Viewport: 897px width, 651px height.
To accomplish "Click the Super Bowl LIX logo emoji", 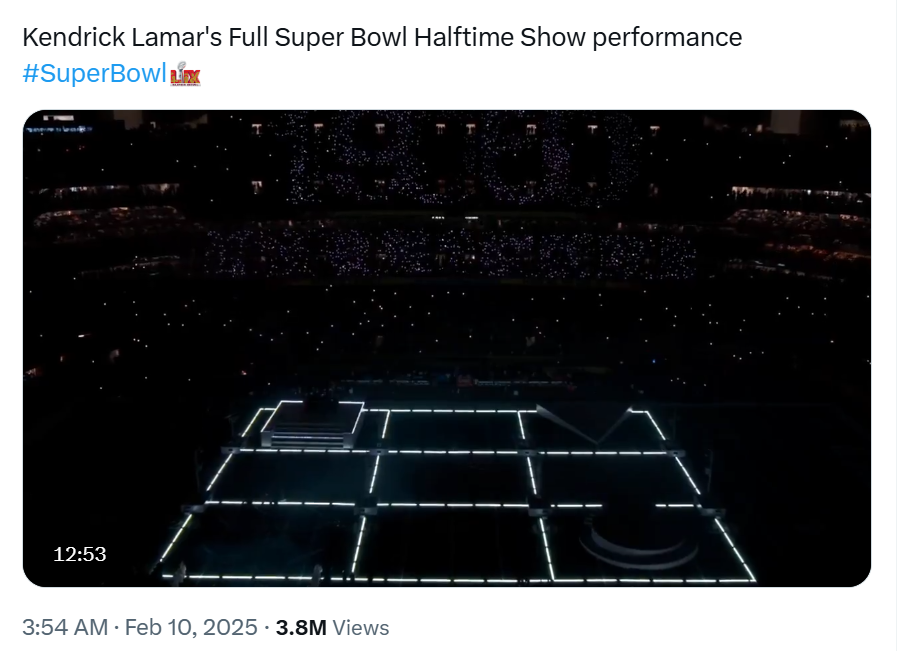I will pos(185,75).
